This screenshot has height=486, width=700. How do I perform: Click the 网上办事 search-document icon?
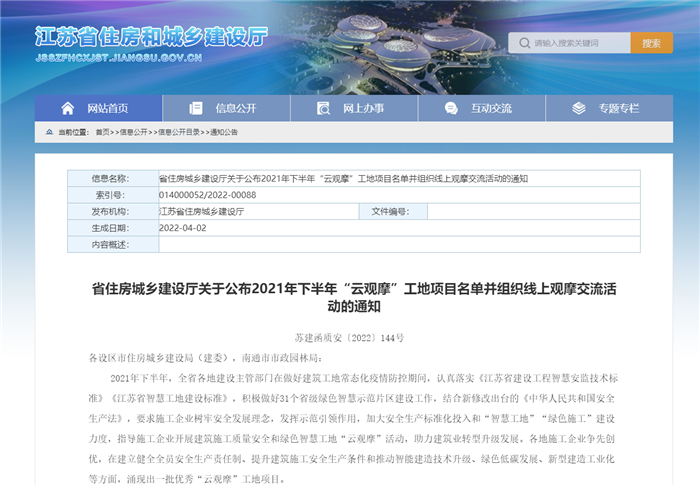point(324,108)
